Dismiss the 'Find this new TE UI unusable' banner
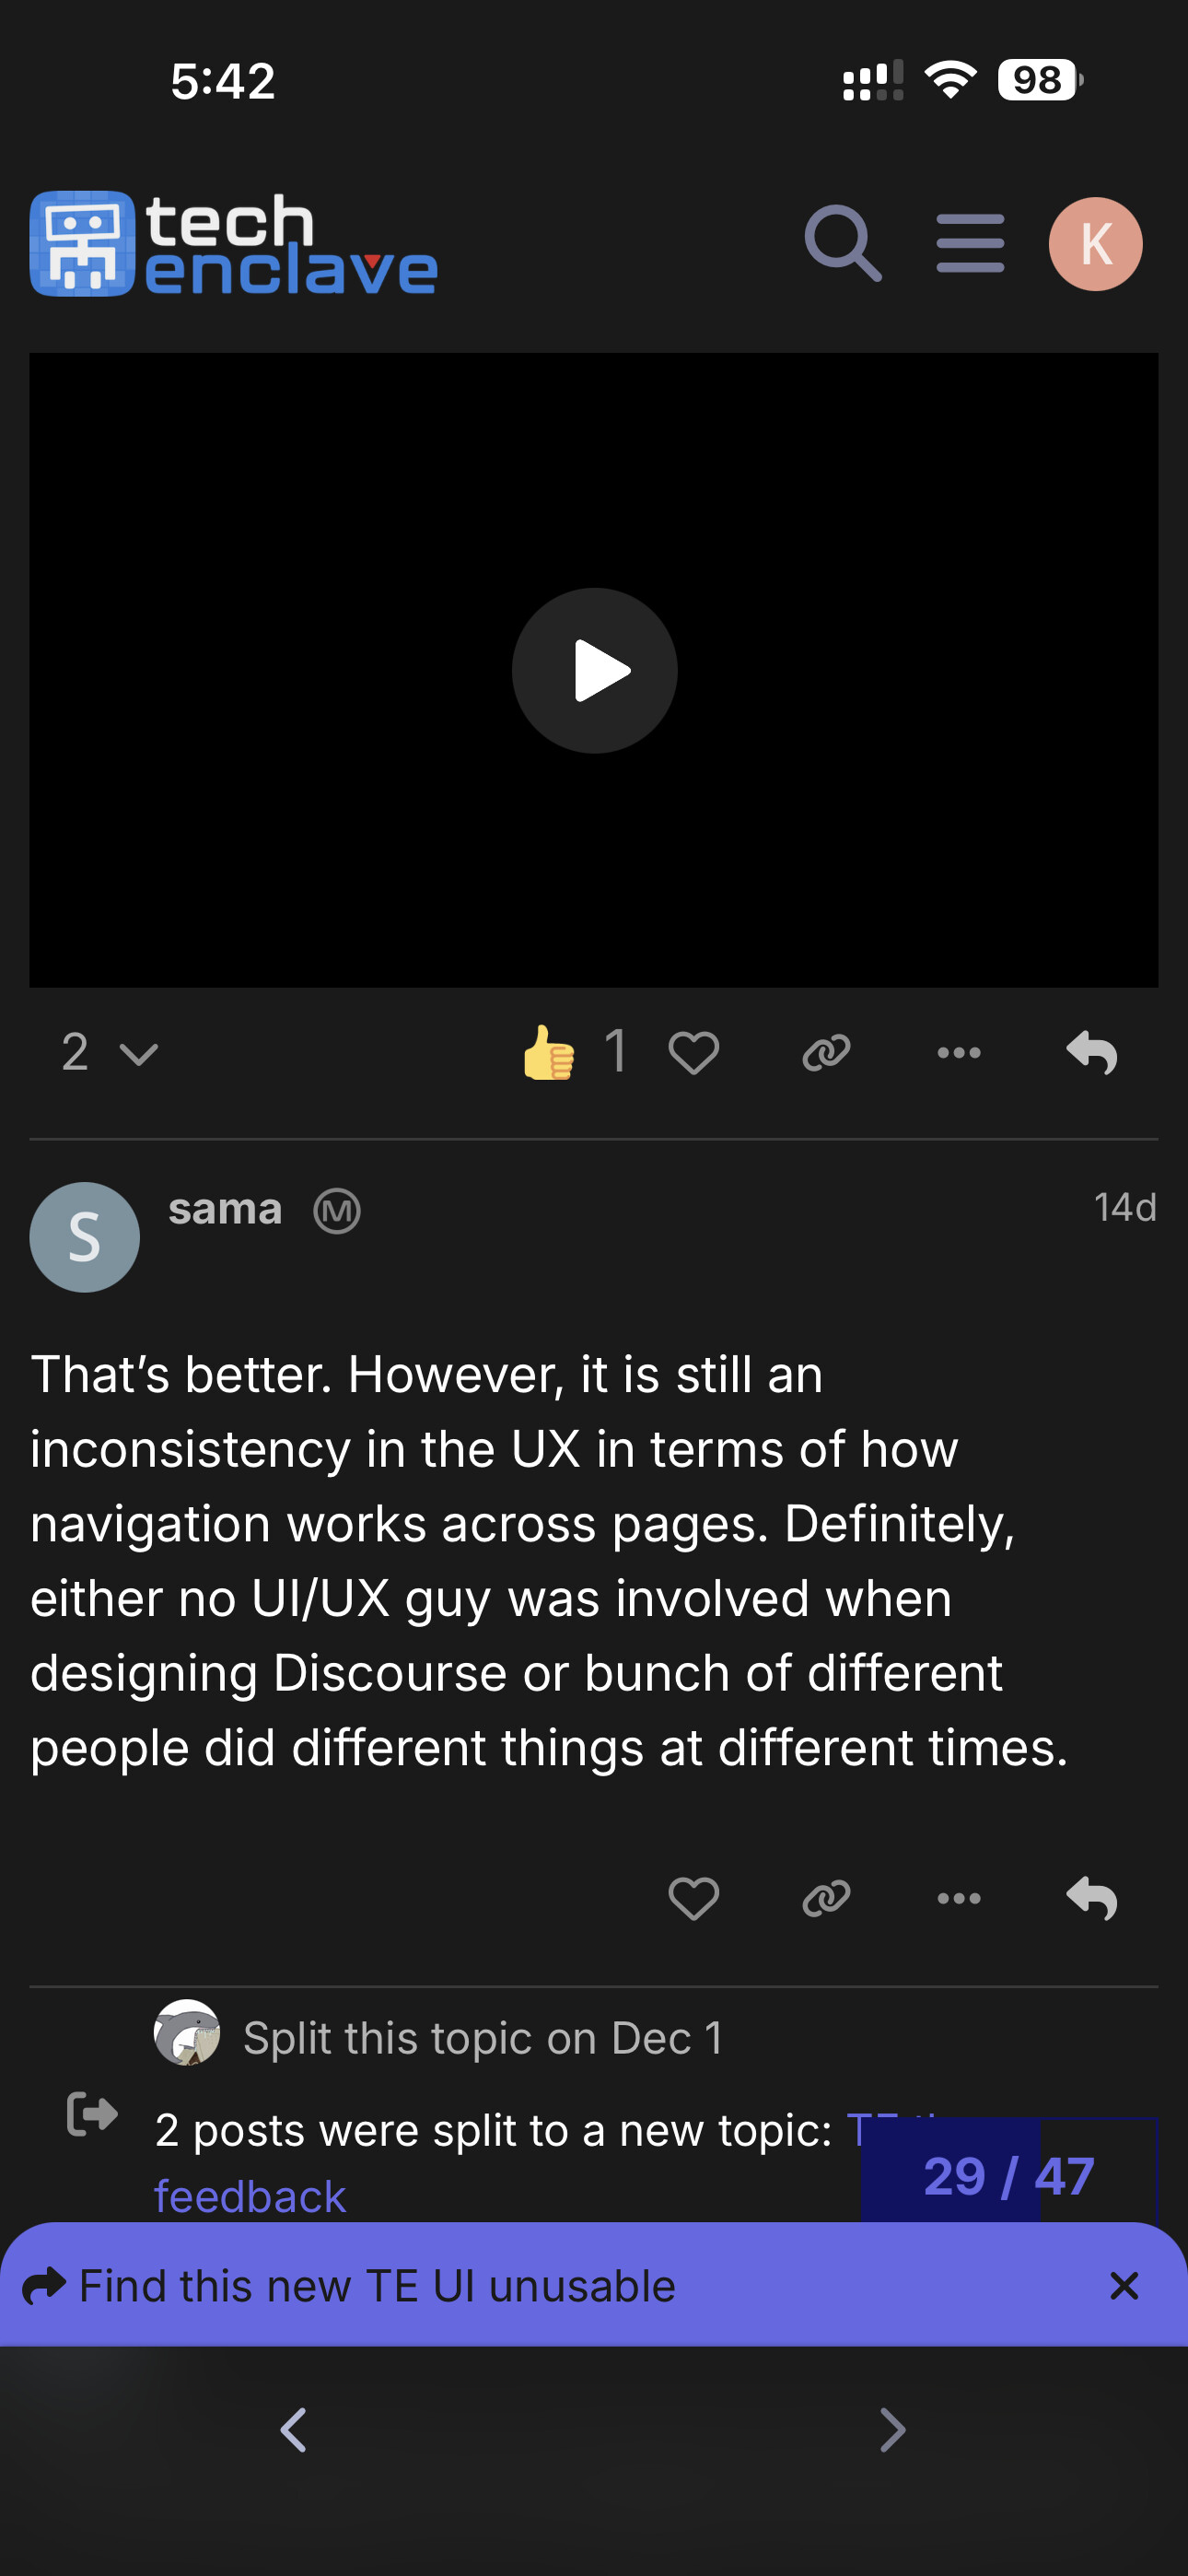 point(1124,2286)
